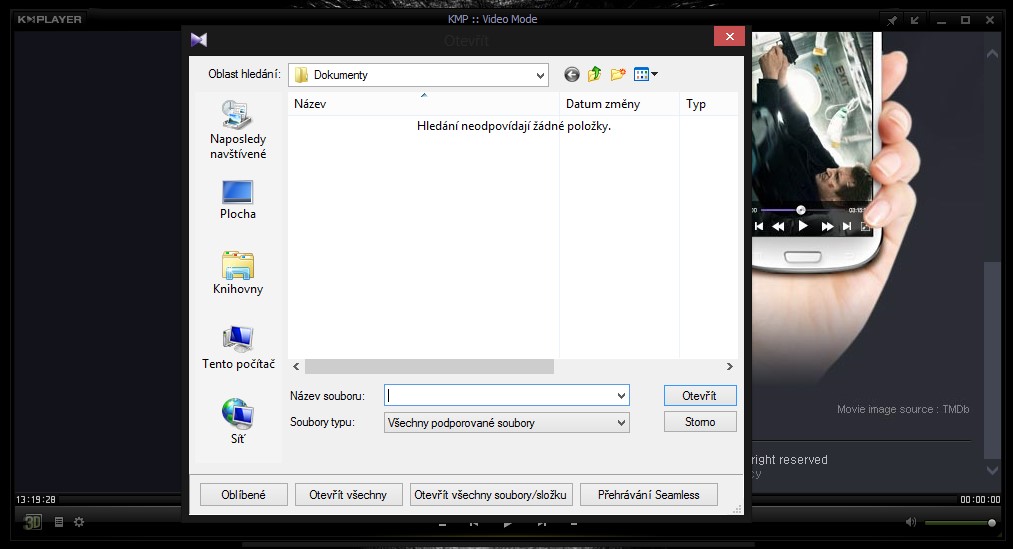This screenshot has width=1013, height=549.
Task: Click the 00:00:00 duration display
Action: tap(980, 500)
